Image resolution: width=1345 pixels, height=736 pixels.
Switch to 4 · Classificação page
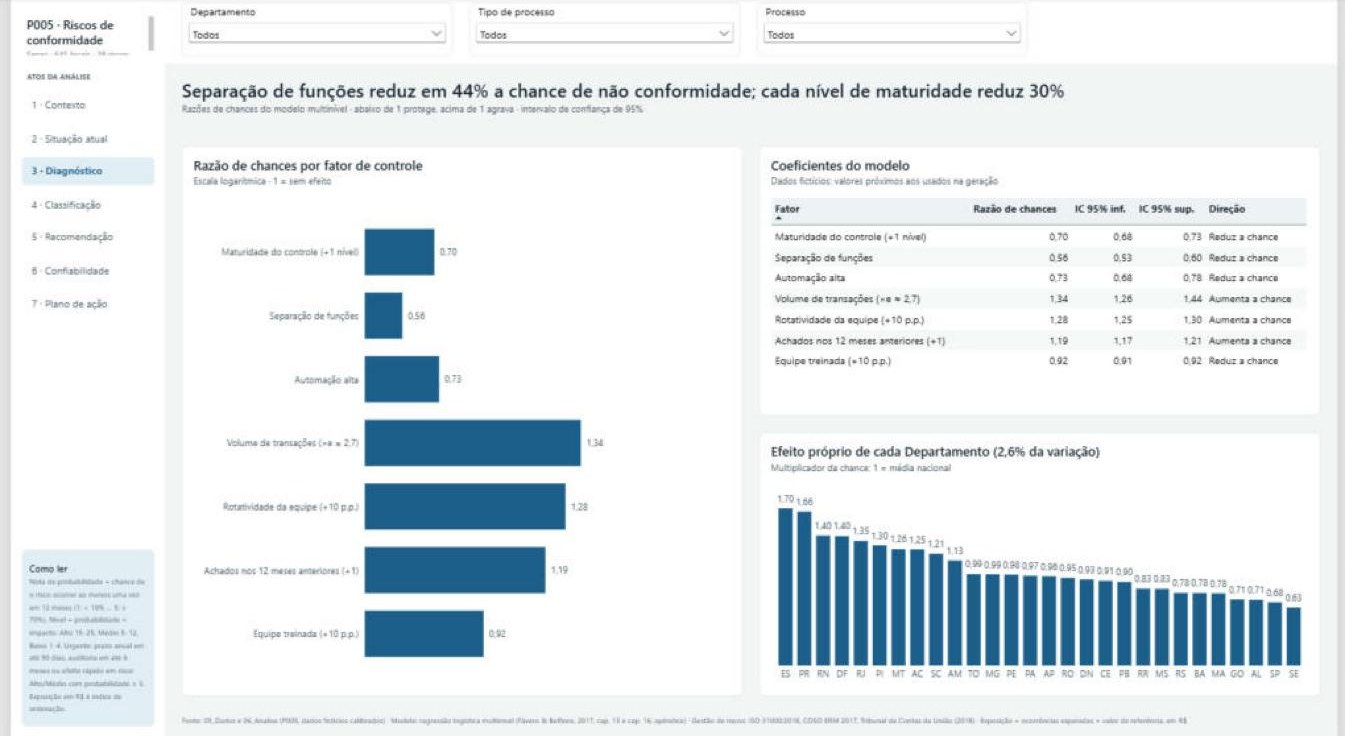coord(88,205)
